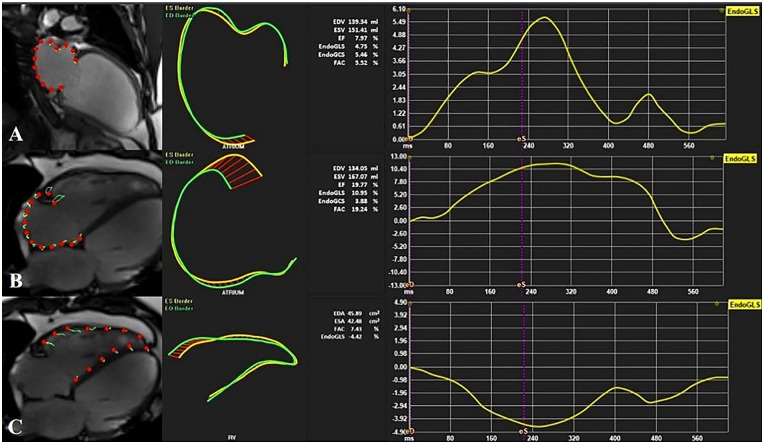Click the panel A cardiac MRI image

click(x=80, y=72)
